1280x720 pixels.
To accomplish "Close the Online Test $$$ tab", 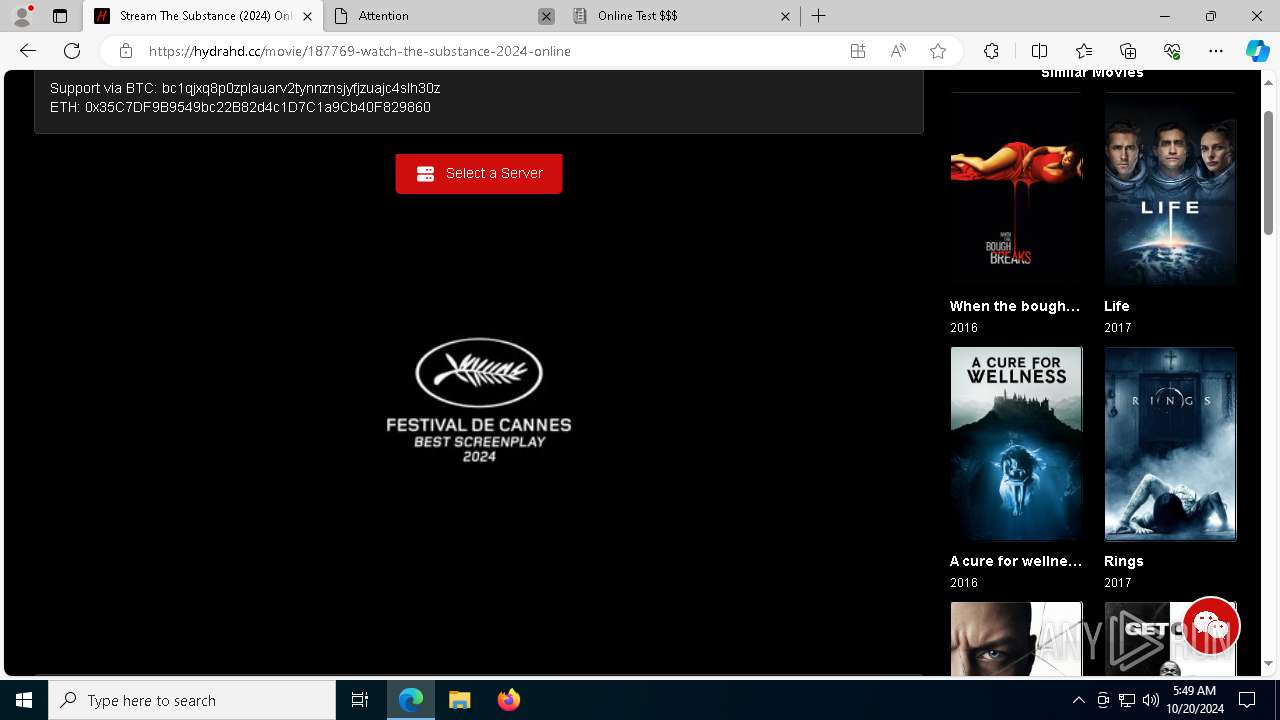I will [x=785, y=16].
